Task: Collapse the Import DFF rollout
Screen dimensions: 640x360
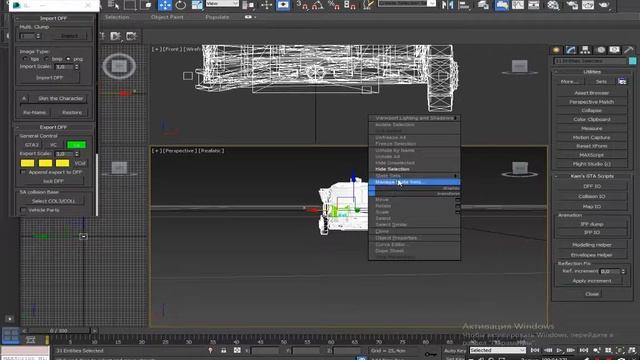Action: click(53, 18)
